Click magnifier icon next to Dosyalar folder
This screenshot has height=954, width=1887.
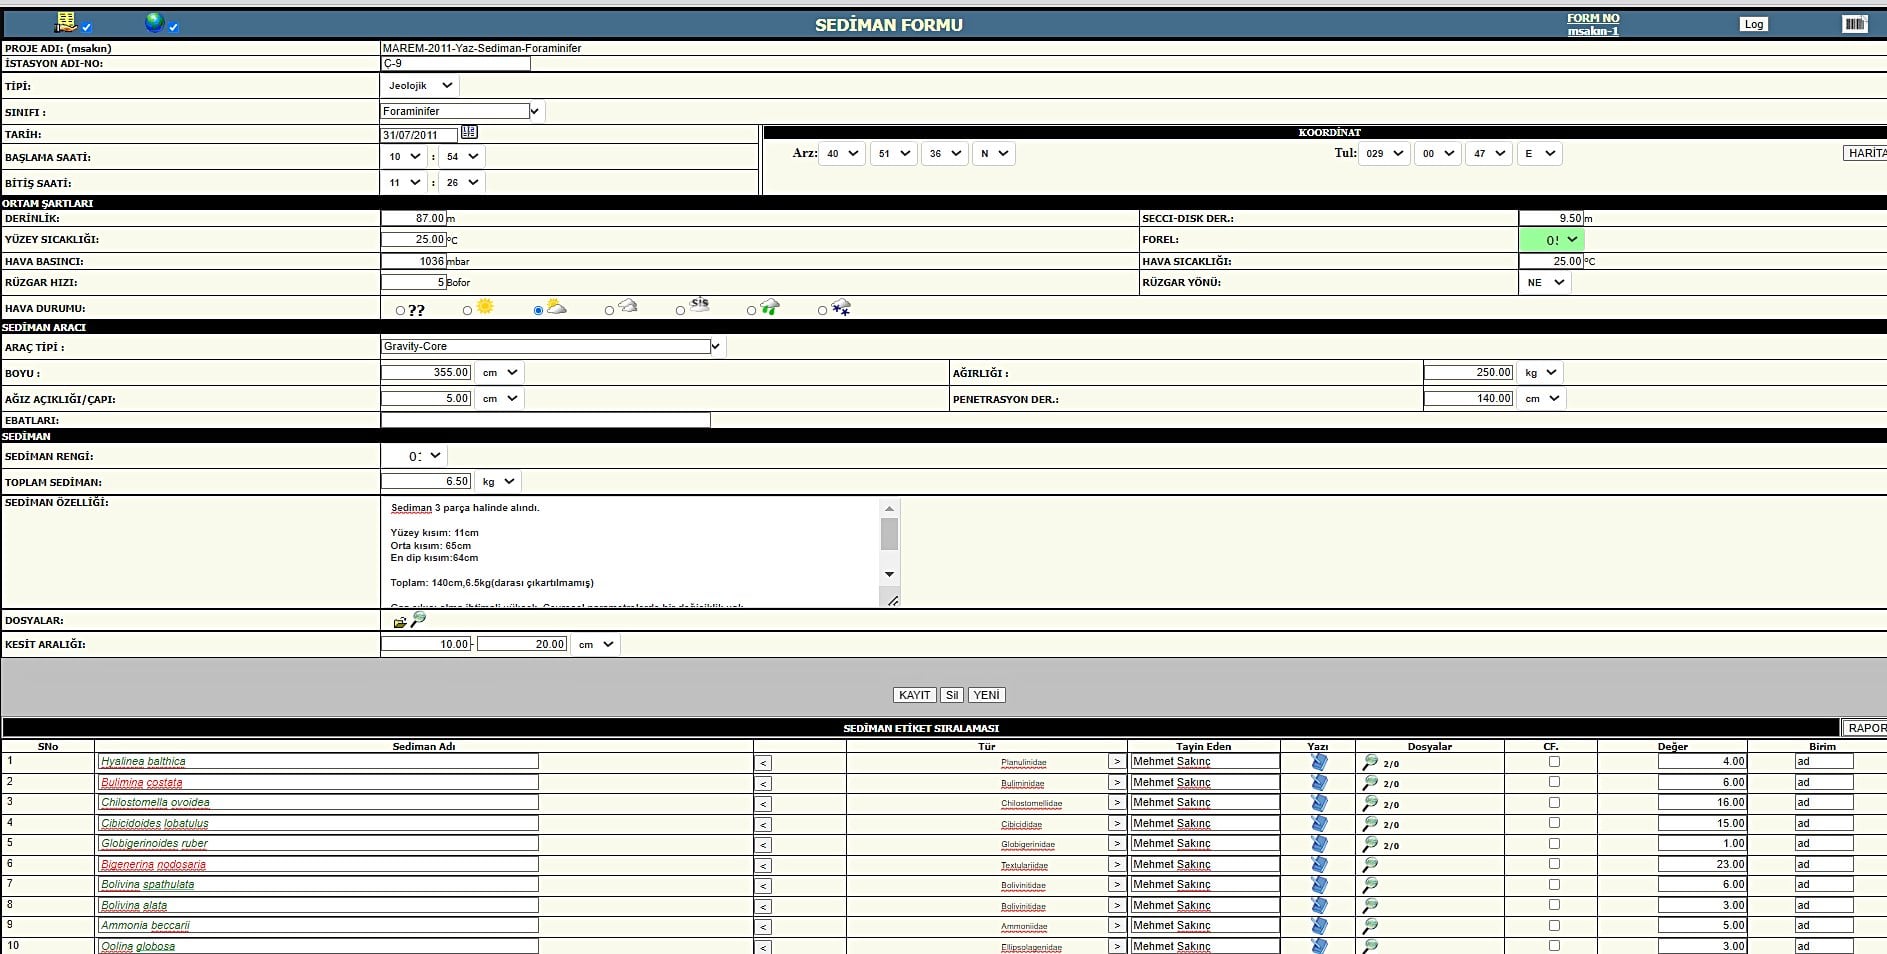419,620
